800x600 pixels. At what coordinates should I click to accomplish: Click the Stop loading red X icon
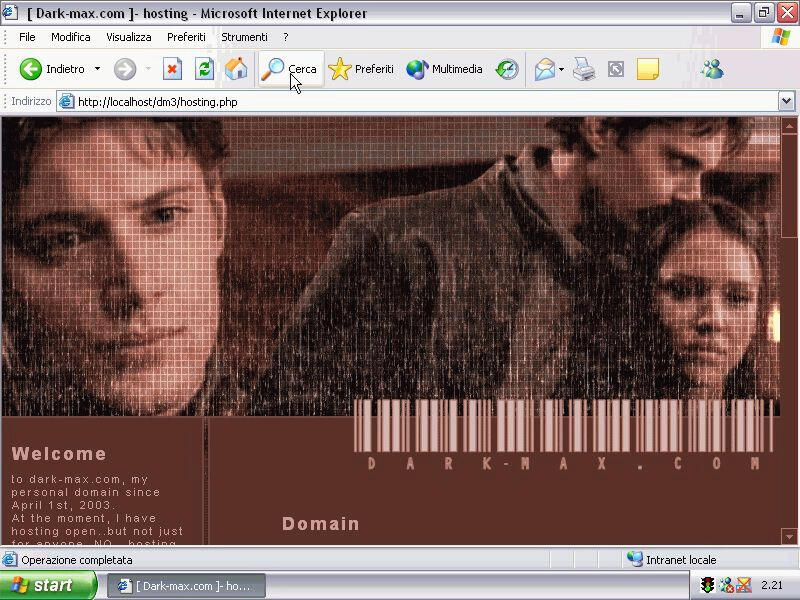[x=172, y=69]
